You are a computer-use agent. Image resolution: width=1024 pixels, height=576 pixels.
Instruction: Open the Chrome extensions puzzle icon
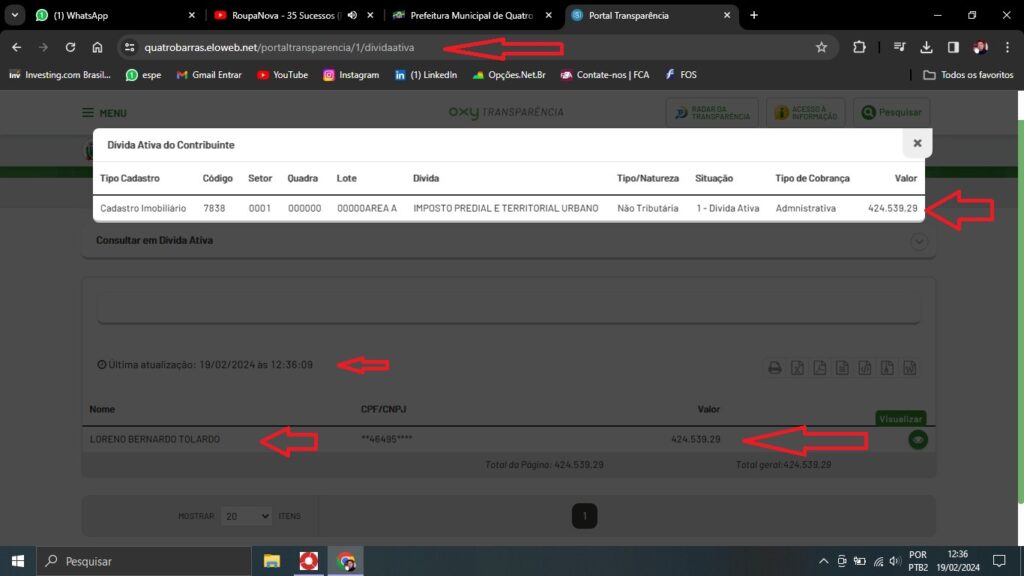pos(859,47)
